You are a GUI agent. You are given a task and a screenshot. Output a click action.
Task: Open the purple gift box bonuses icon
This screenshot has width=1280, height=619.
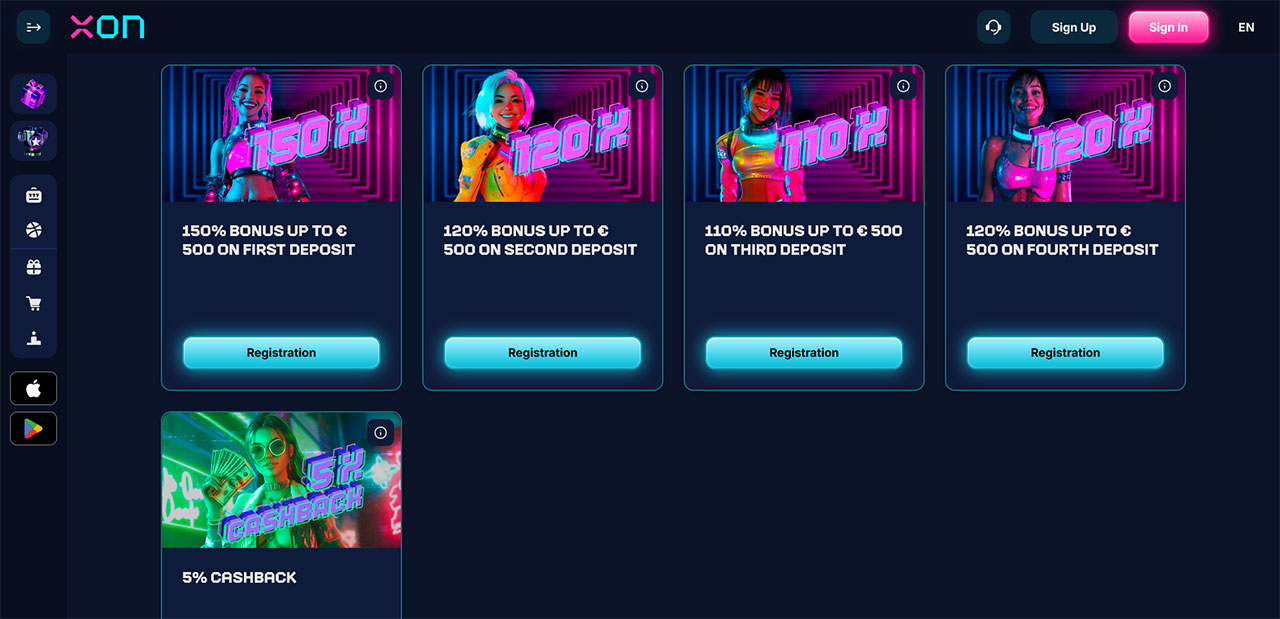33,93
